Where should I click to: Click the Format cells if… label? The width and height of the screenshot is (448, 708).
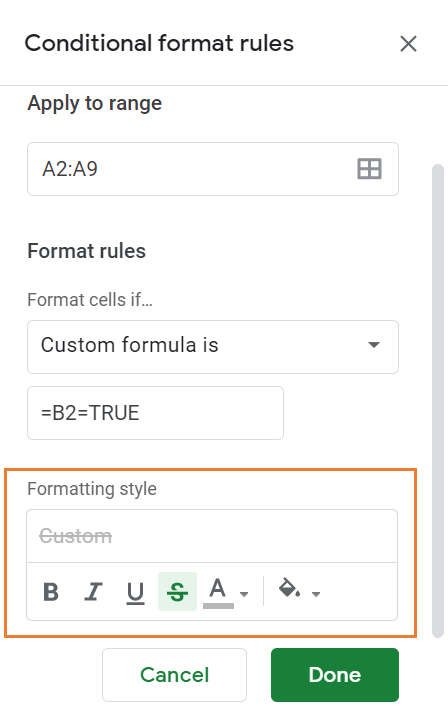90,300
